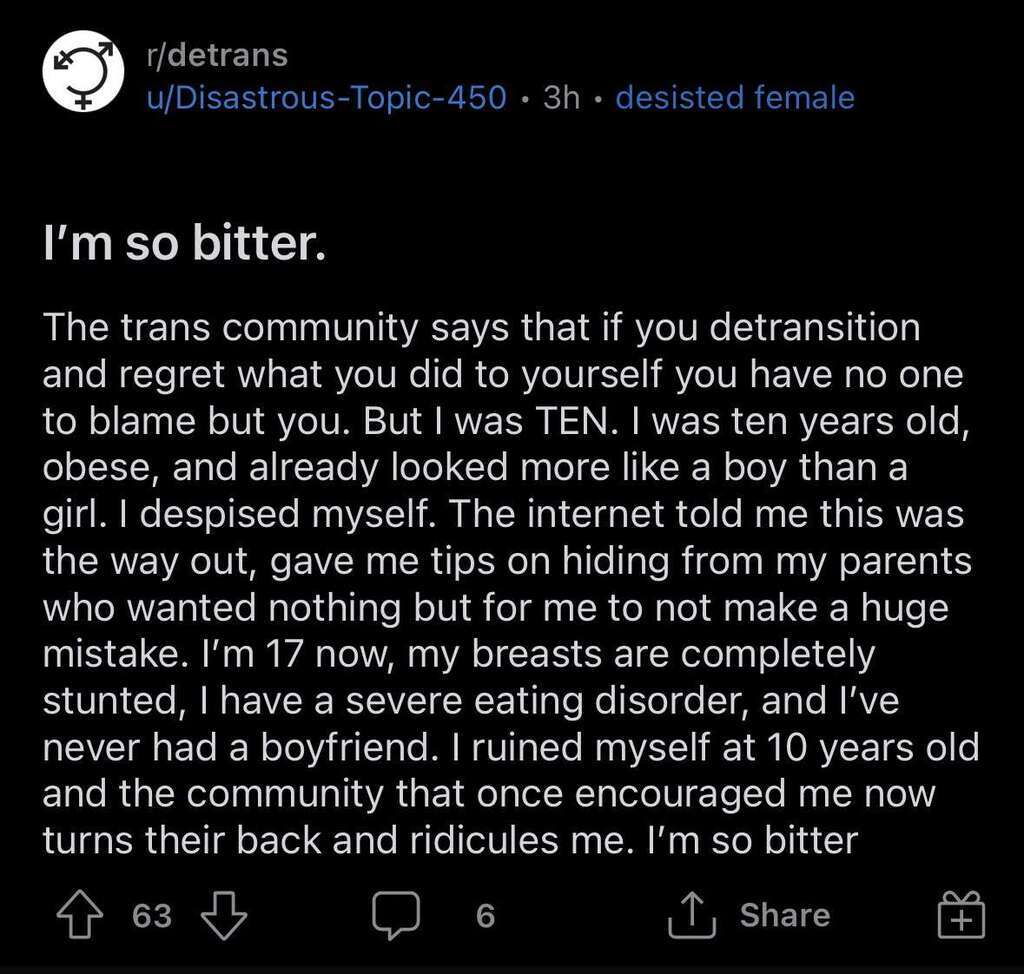
Task: Click the post title "I'm so bitter."
Action: pyautogui.click(x=184, y=243)
